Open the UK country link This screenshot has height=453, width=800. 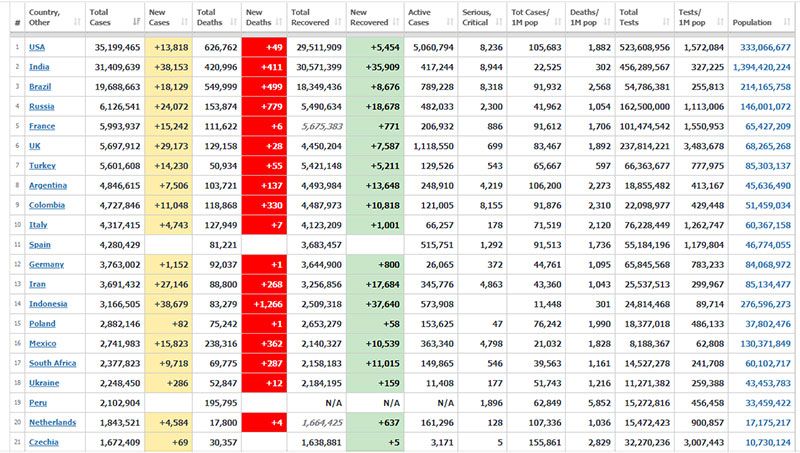[x=35, y=146]
